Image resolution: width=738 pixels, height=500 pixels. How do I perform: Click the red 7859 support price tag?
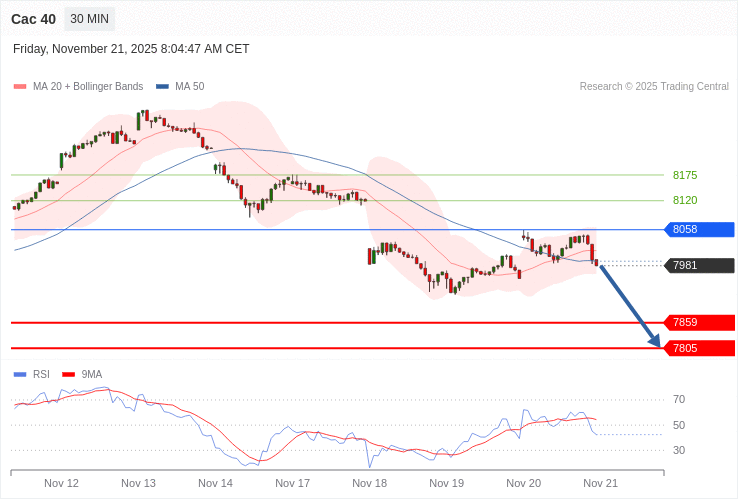coord(699,323)
